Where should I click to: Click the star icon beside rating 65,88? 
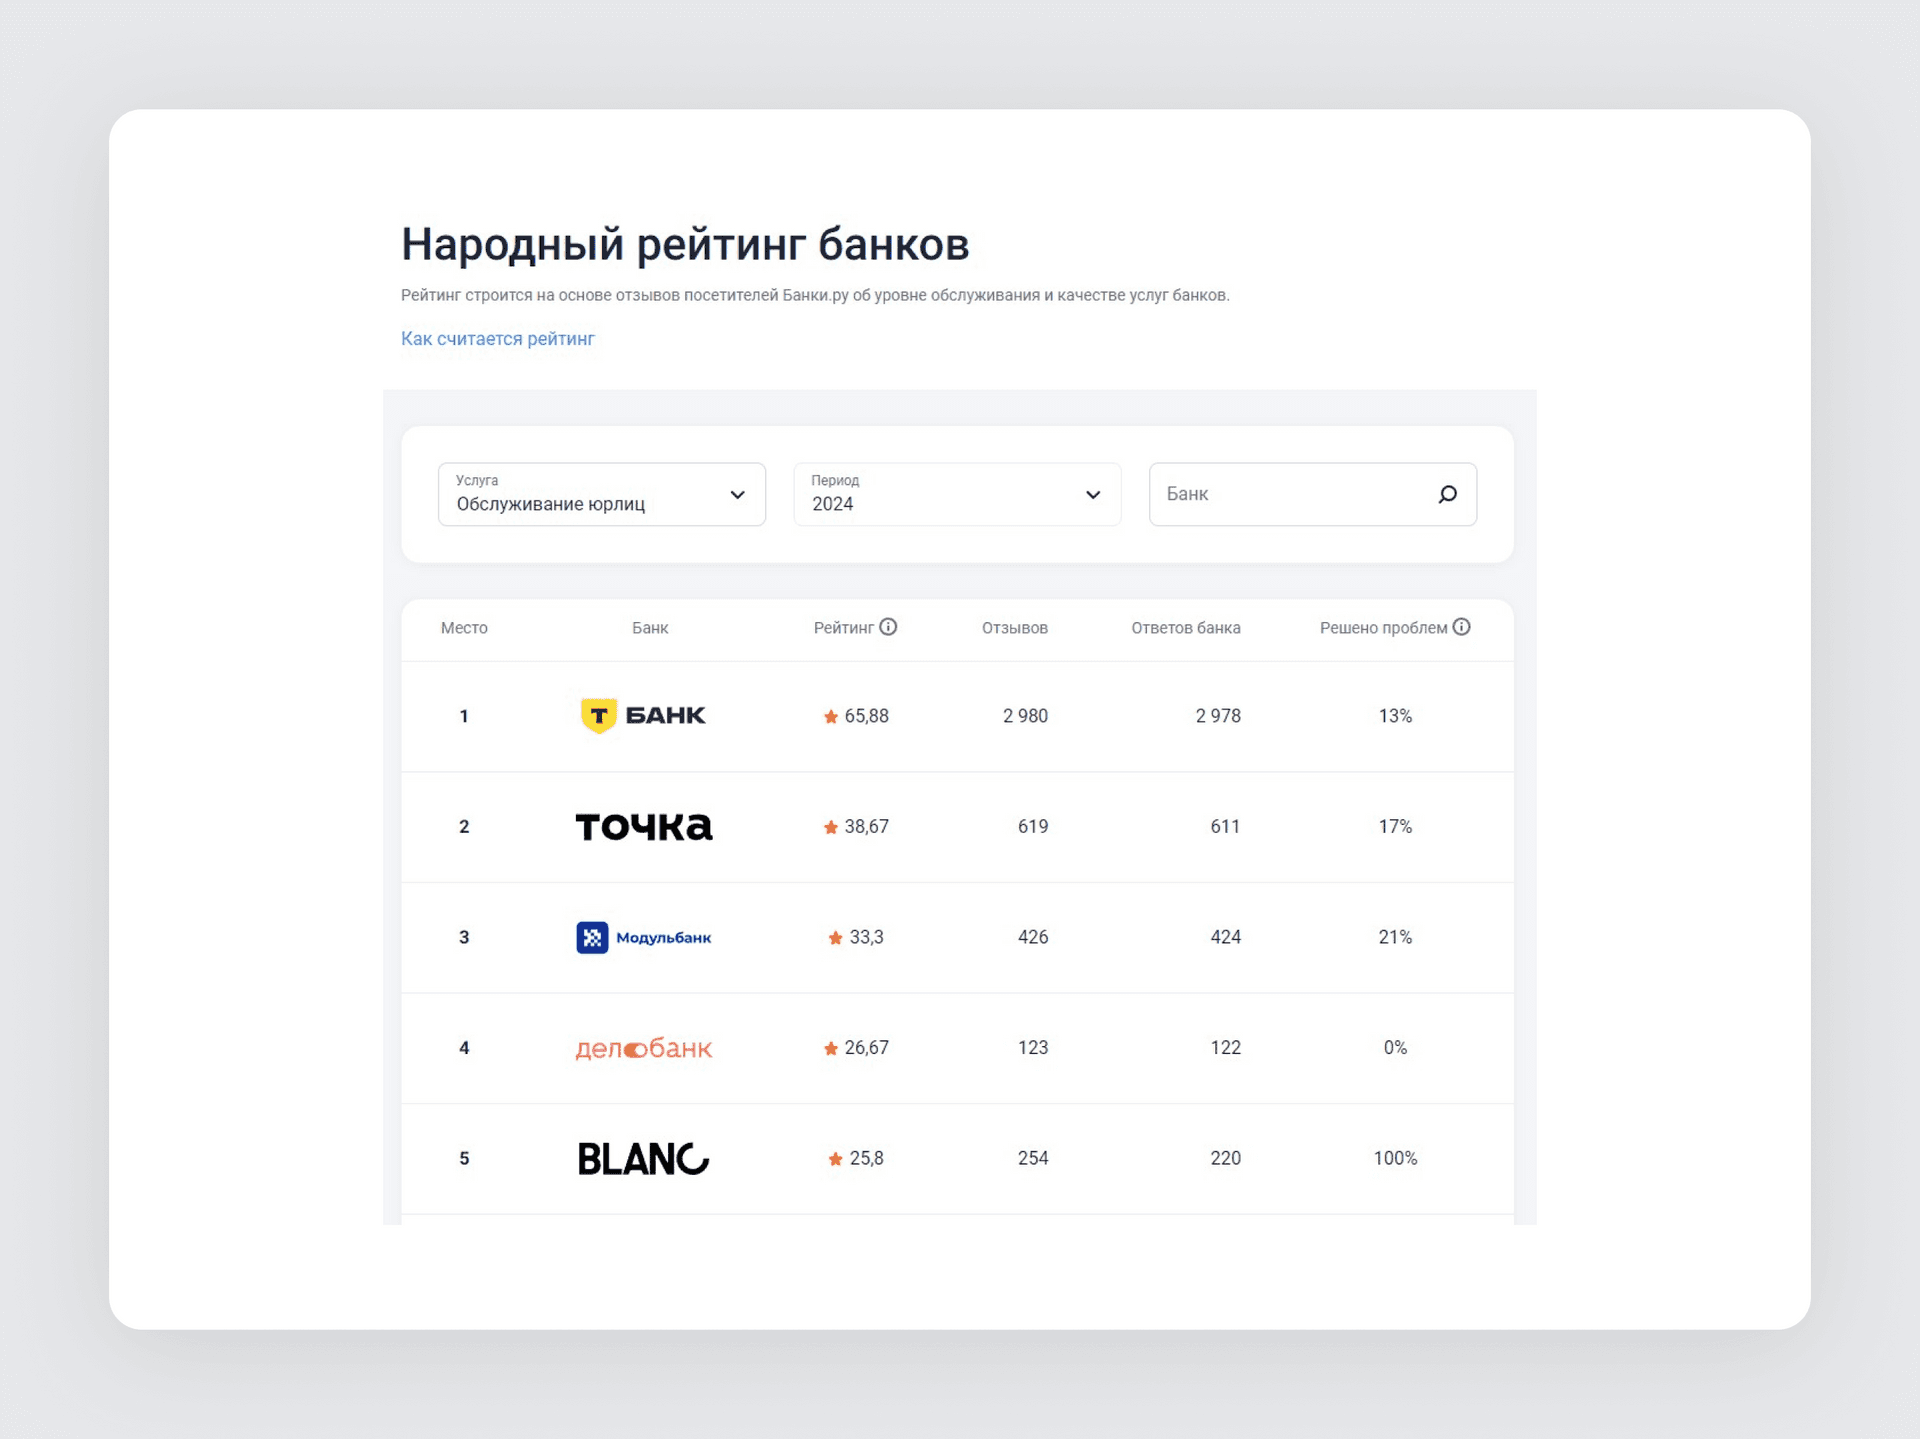[830, 716]
